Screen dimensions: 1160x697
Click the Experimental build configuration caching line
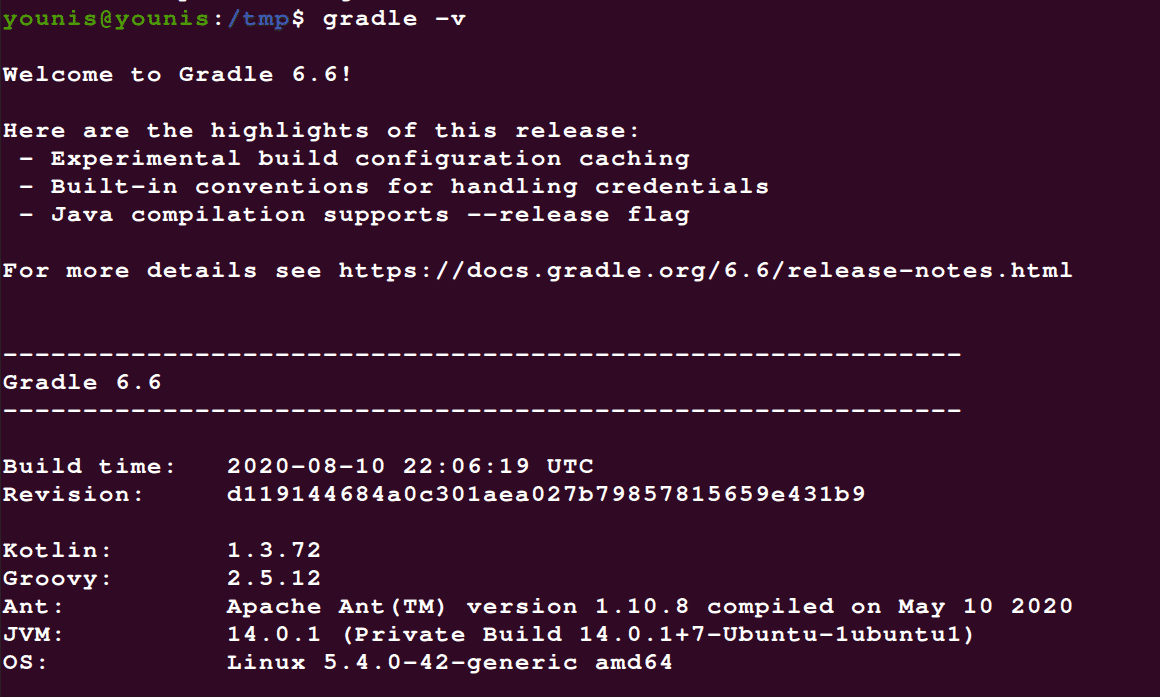pyautogui.click(x=370, y=159)
